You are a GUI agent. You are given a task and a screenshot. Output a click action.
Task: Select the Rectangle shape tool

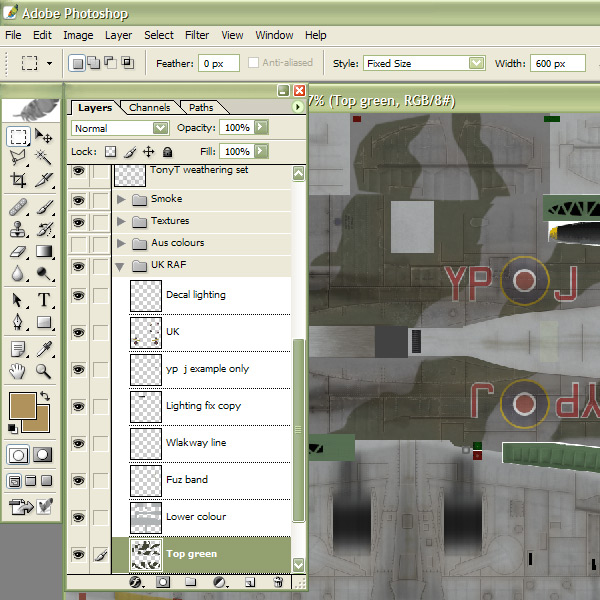click(43, 323)
